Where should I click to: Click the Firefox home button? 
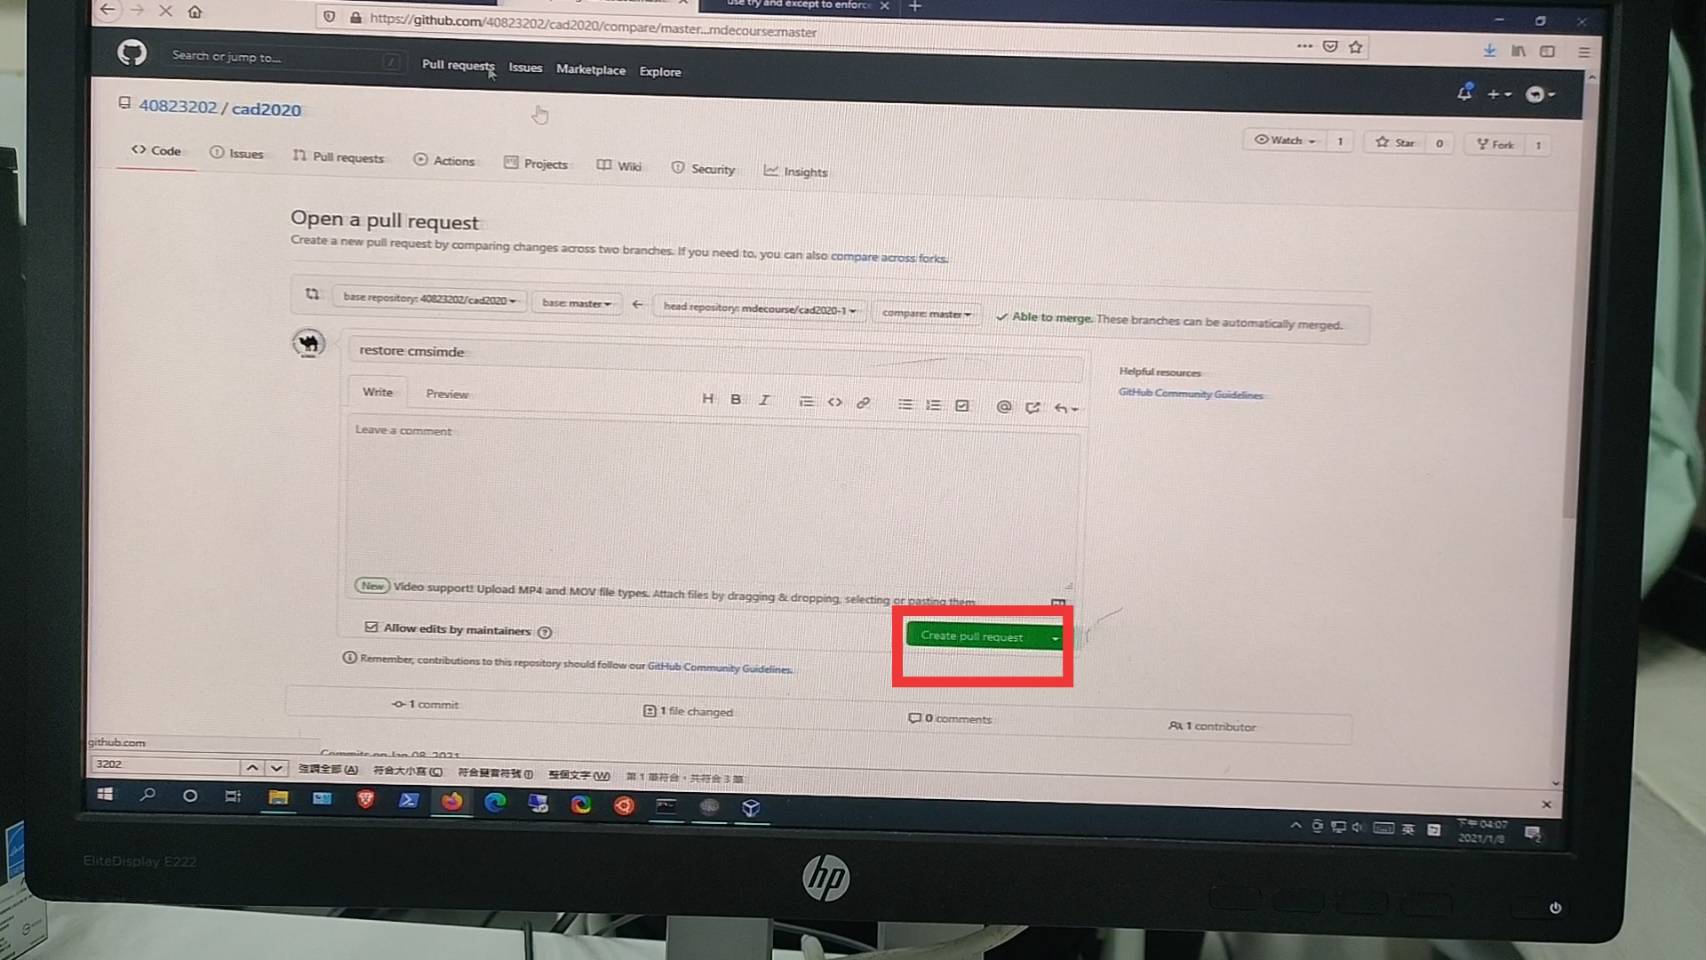pos(195,12)
